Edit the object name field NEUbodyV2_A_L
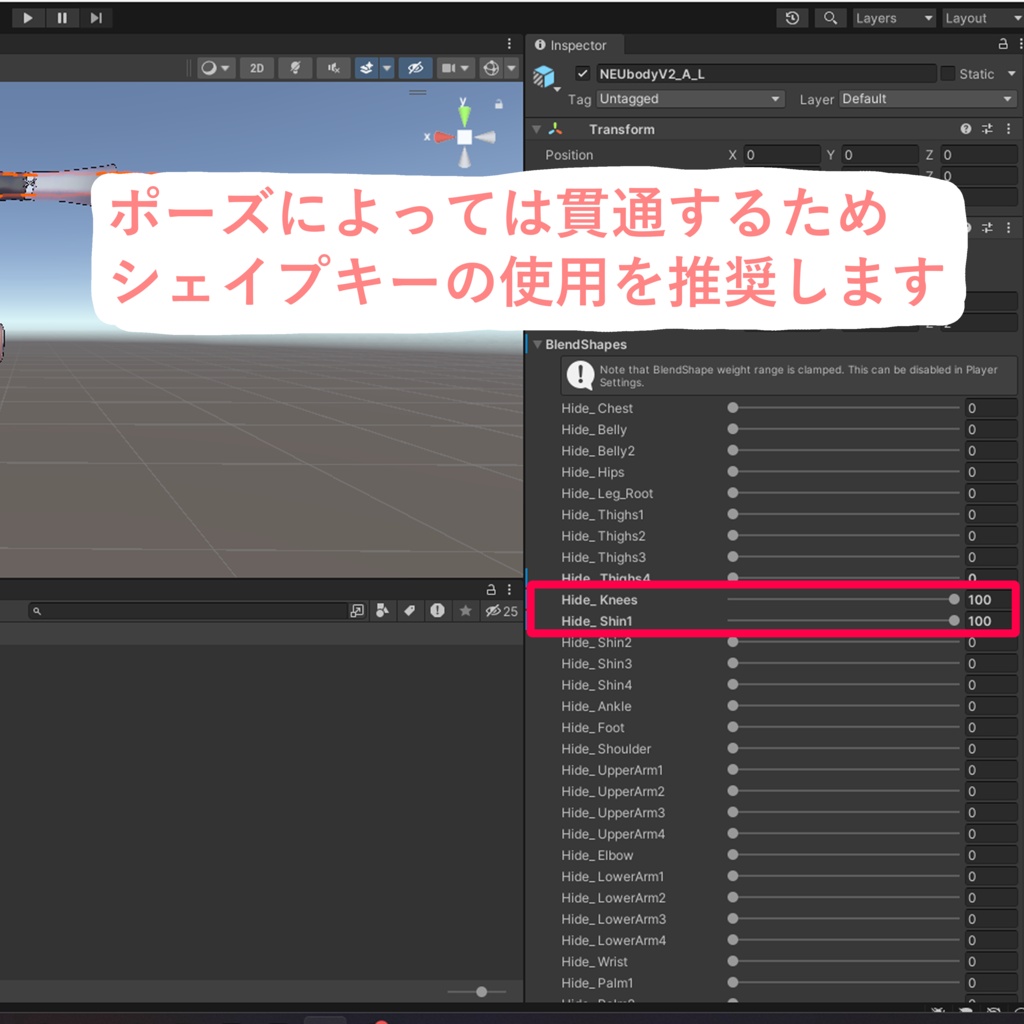Image resolution: width=1024 pixels, height=1024 pixels. point(765,74)
